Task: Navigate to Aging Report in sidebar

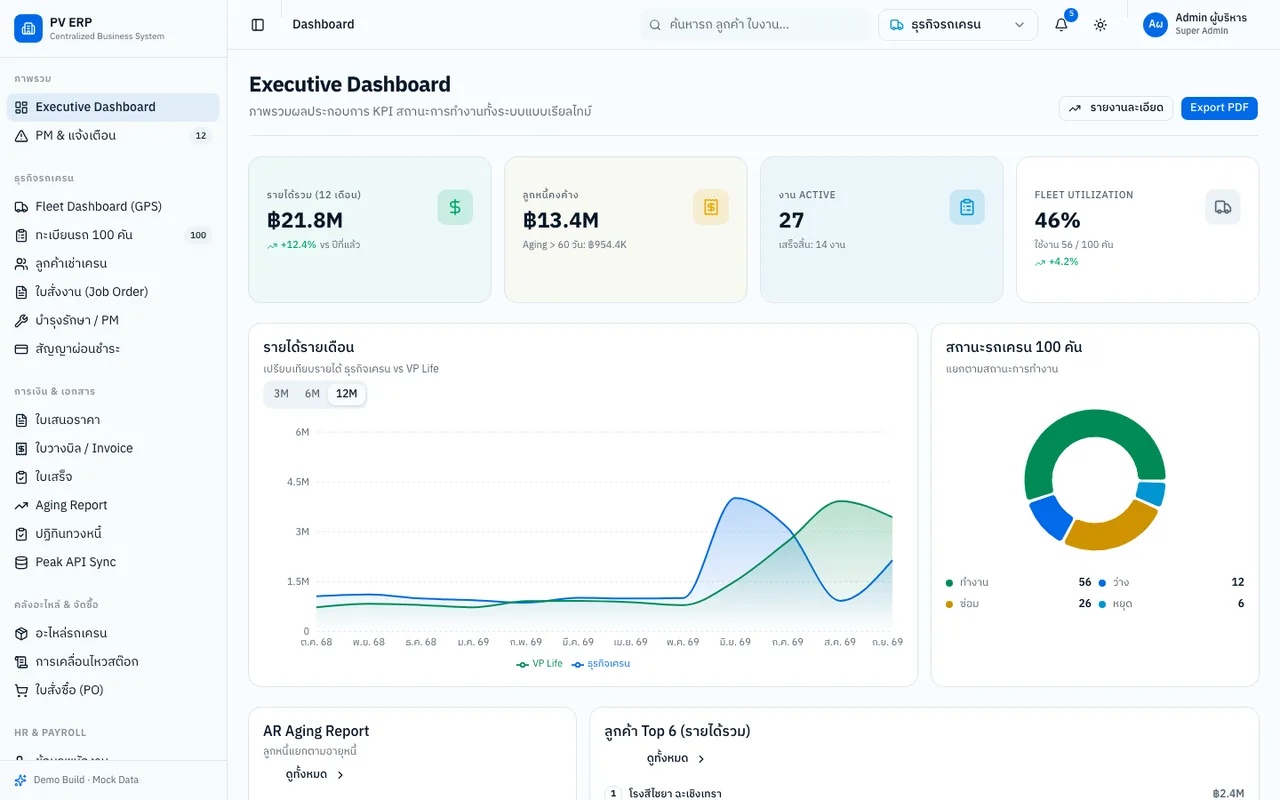Action: 113,506
